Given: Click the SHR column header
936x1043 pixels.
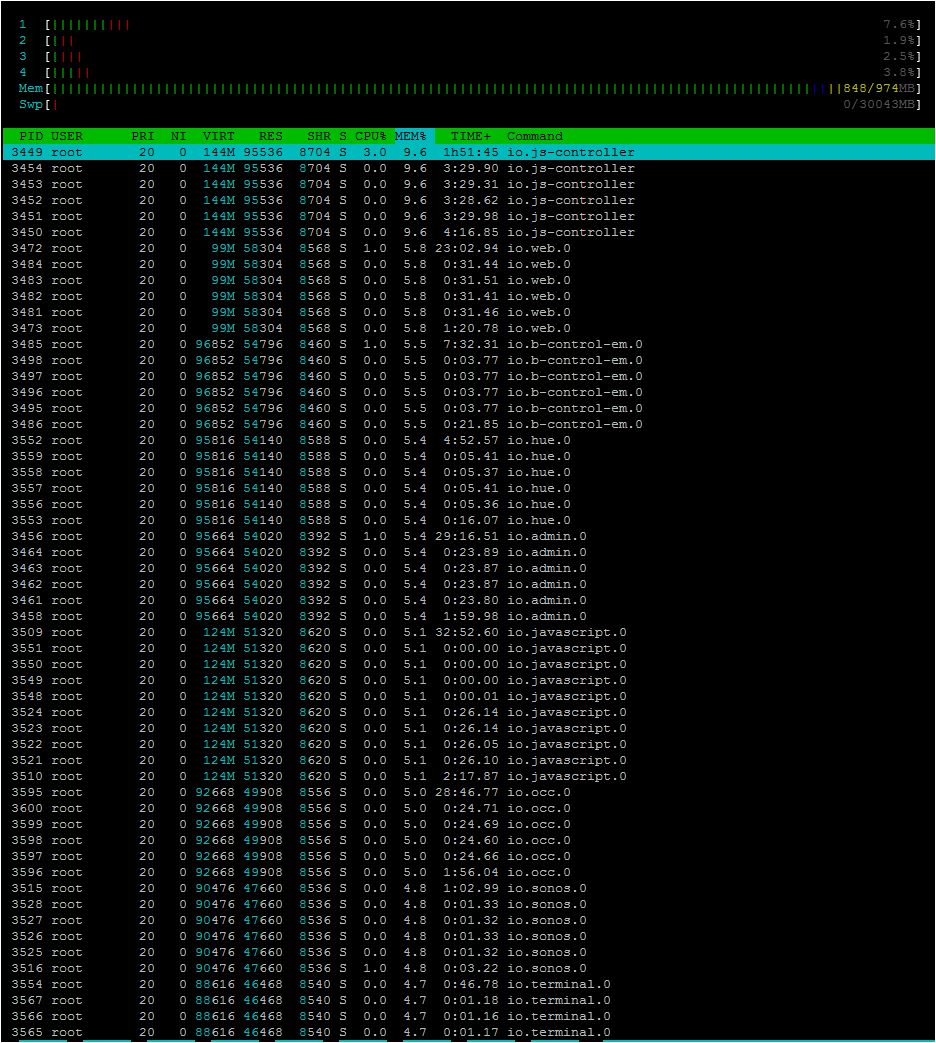Looking at the screenshot, I should [319, 136].
